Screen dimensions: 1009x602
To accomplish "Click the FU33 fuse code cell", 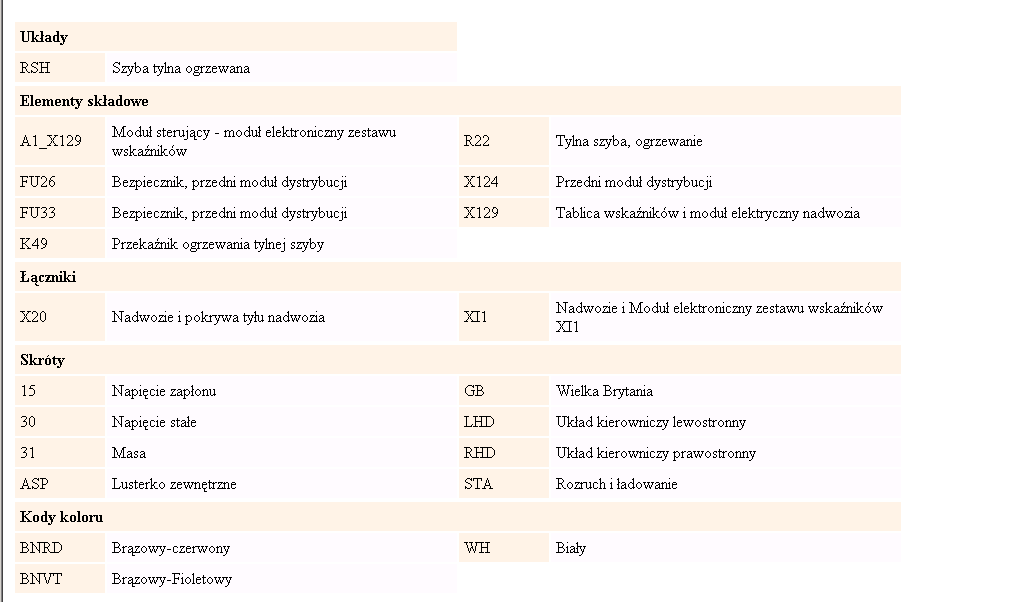I will click(x=38, y=213).
